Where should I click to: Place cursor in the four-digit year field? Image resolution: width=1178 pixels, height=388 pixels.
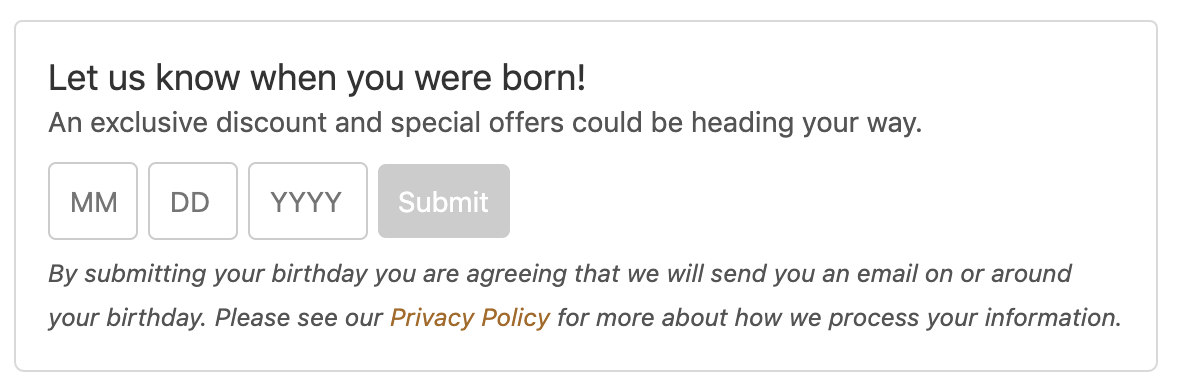[308, 202]
